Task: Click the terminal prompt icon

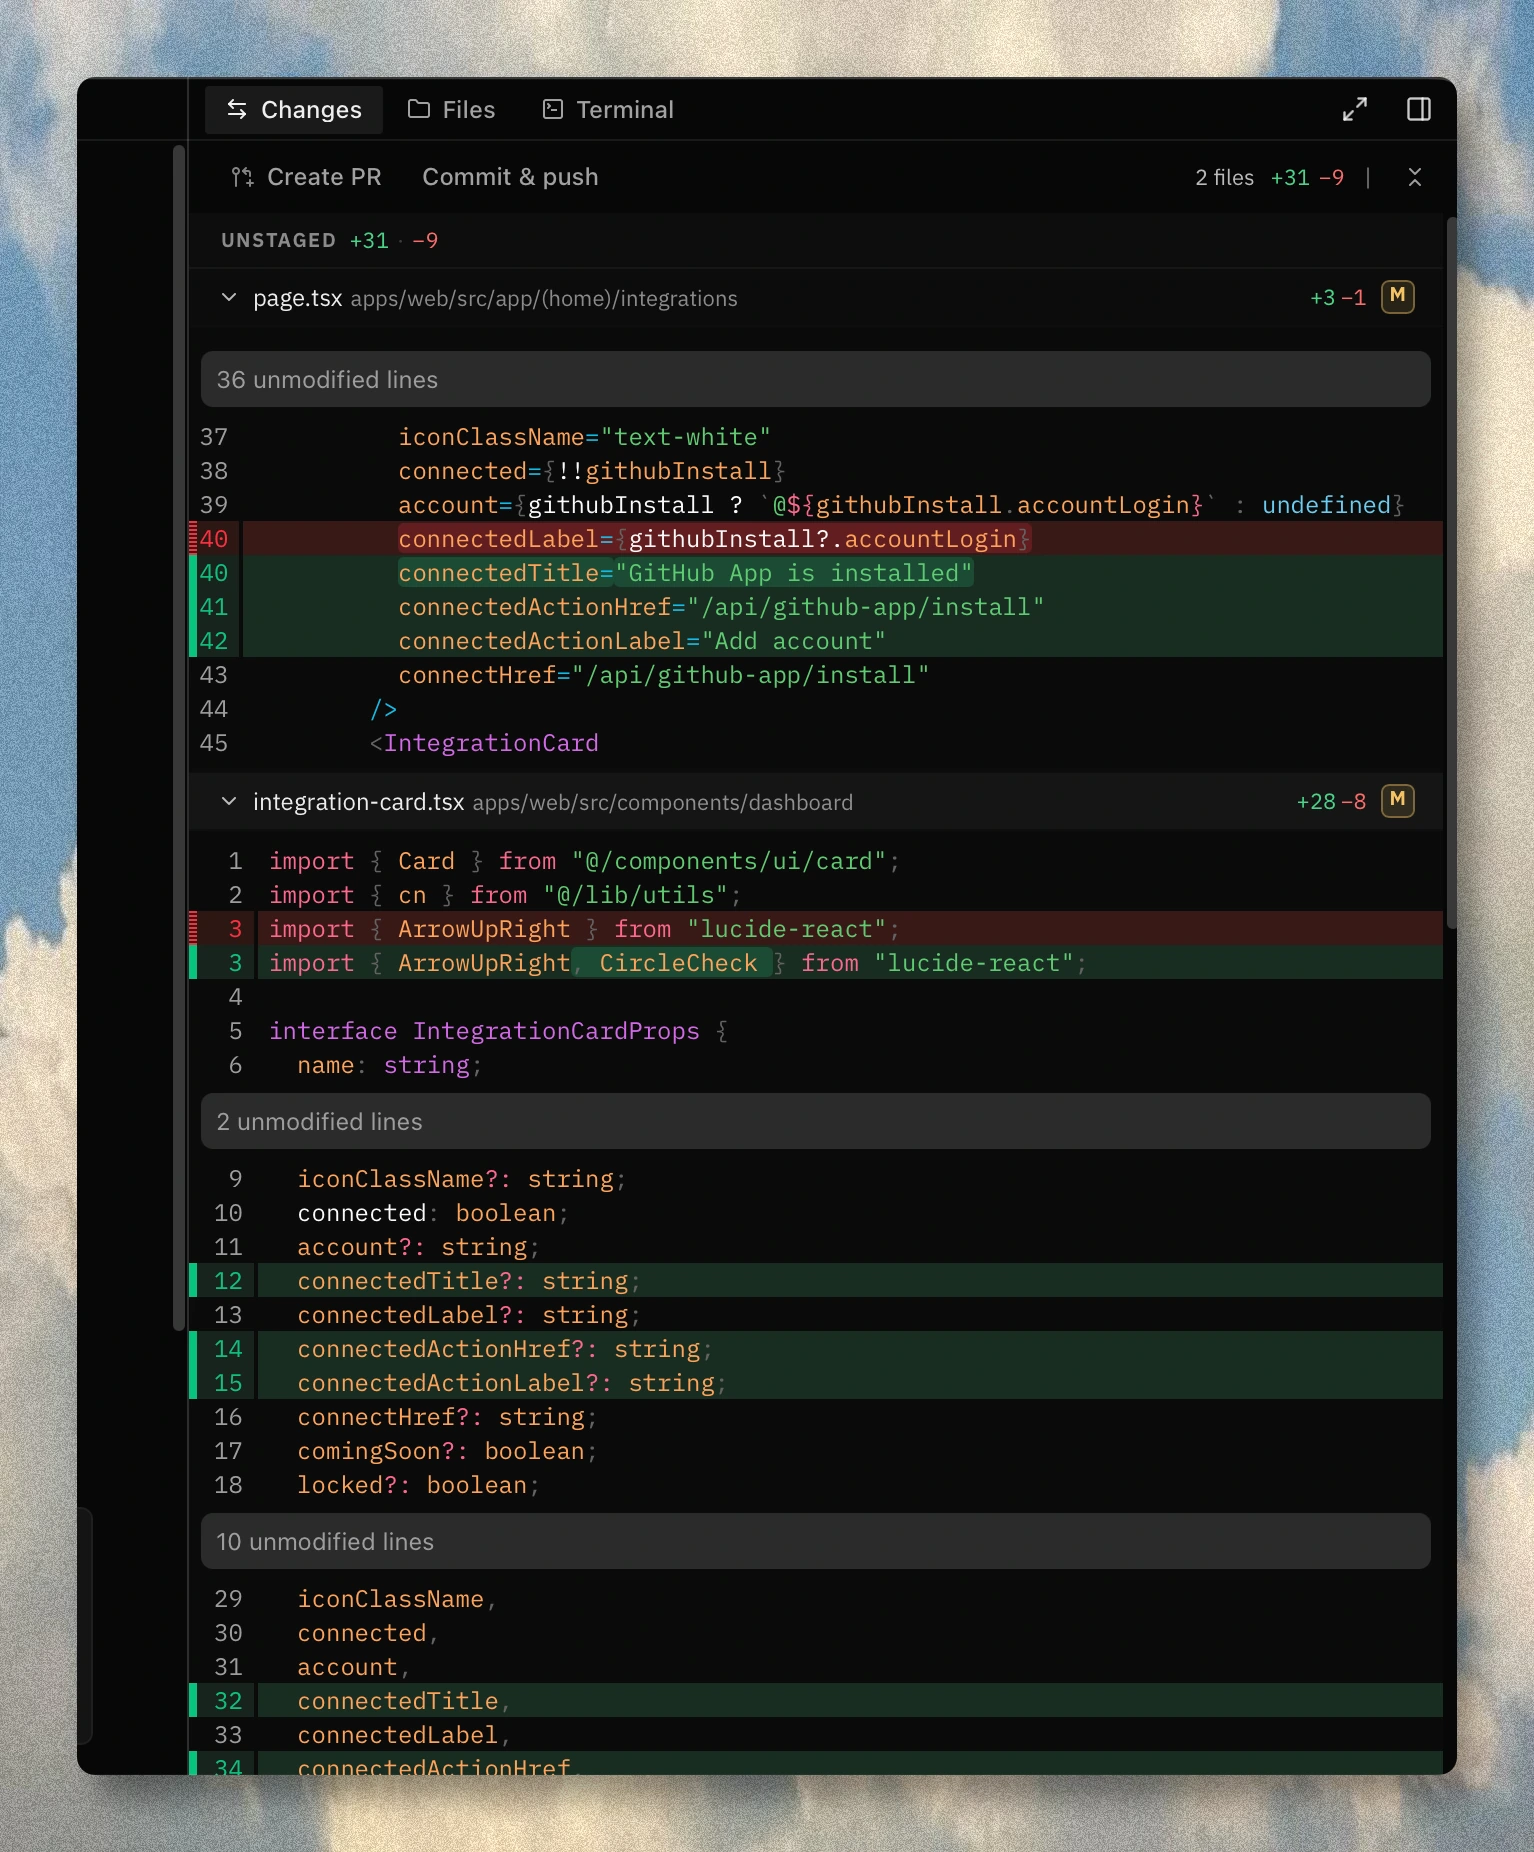Action: 553,109
